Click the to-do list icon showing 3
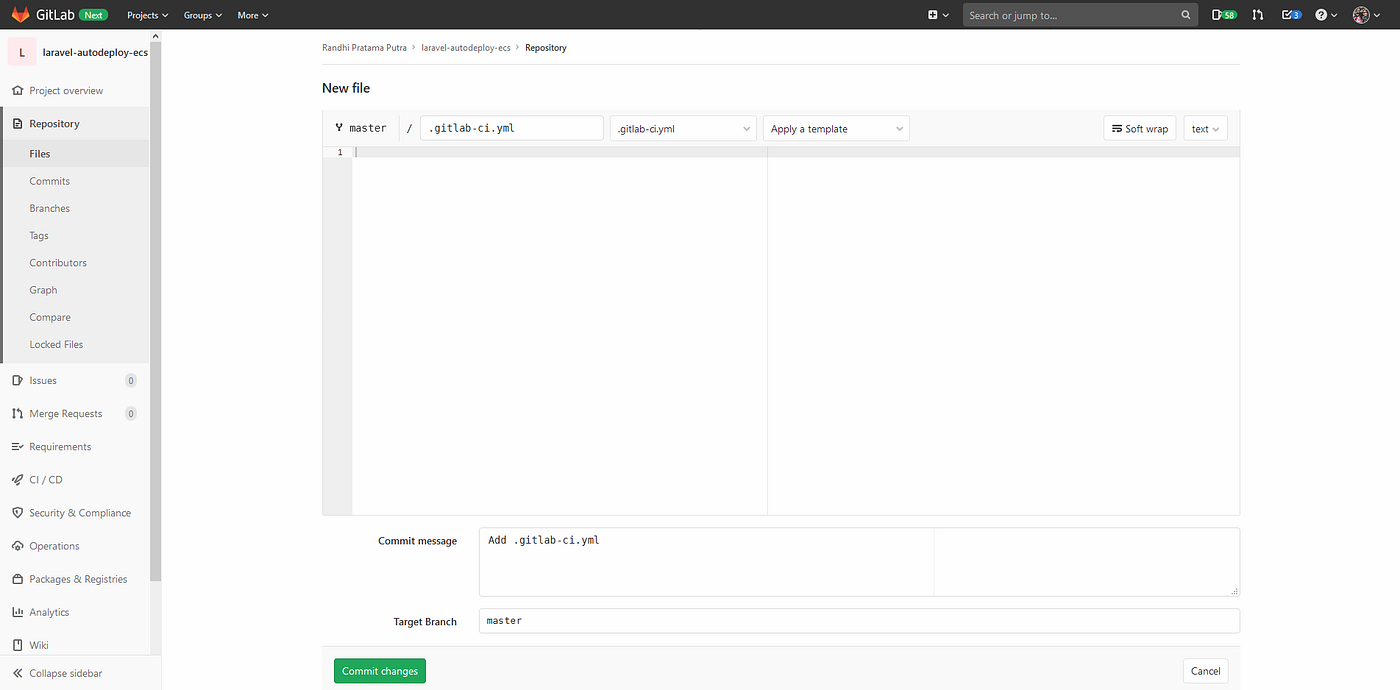Image resolution: width=1400 pixels, height=690 pixels. pos(1290,14)
